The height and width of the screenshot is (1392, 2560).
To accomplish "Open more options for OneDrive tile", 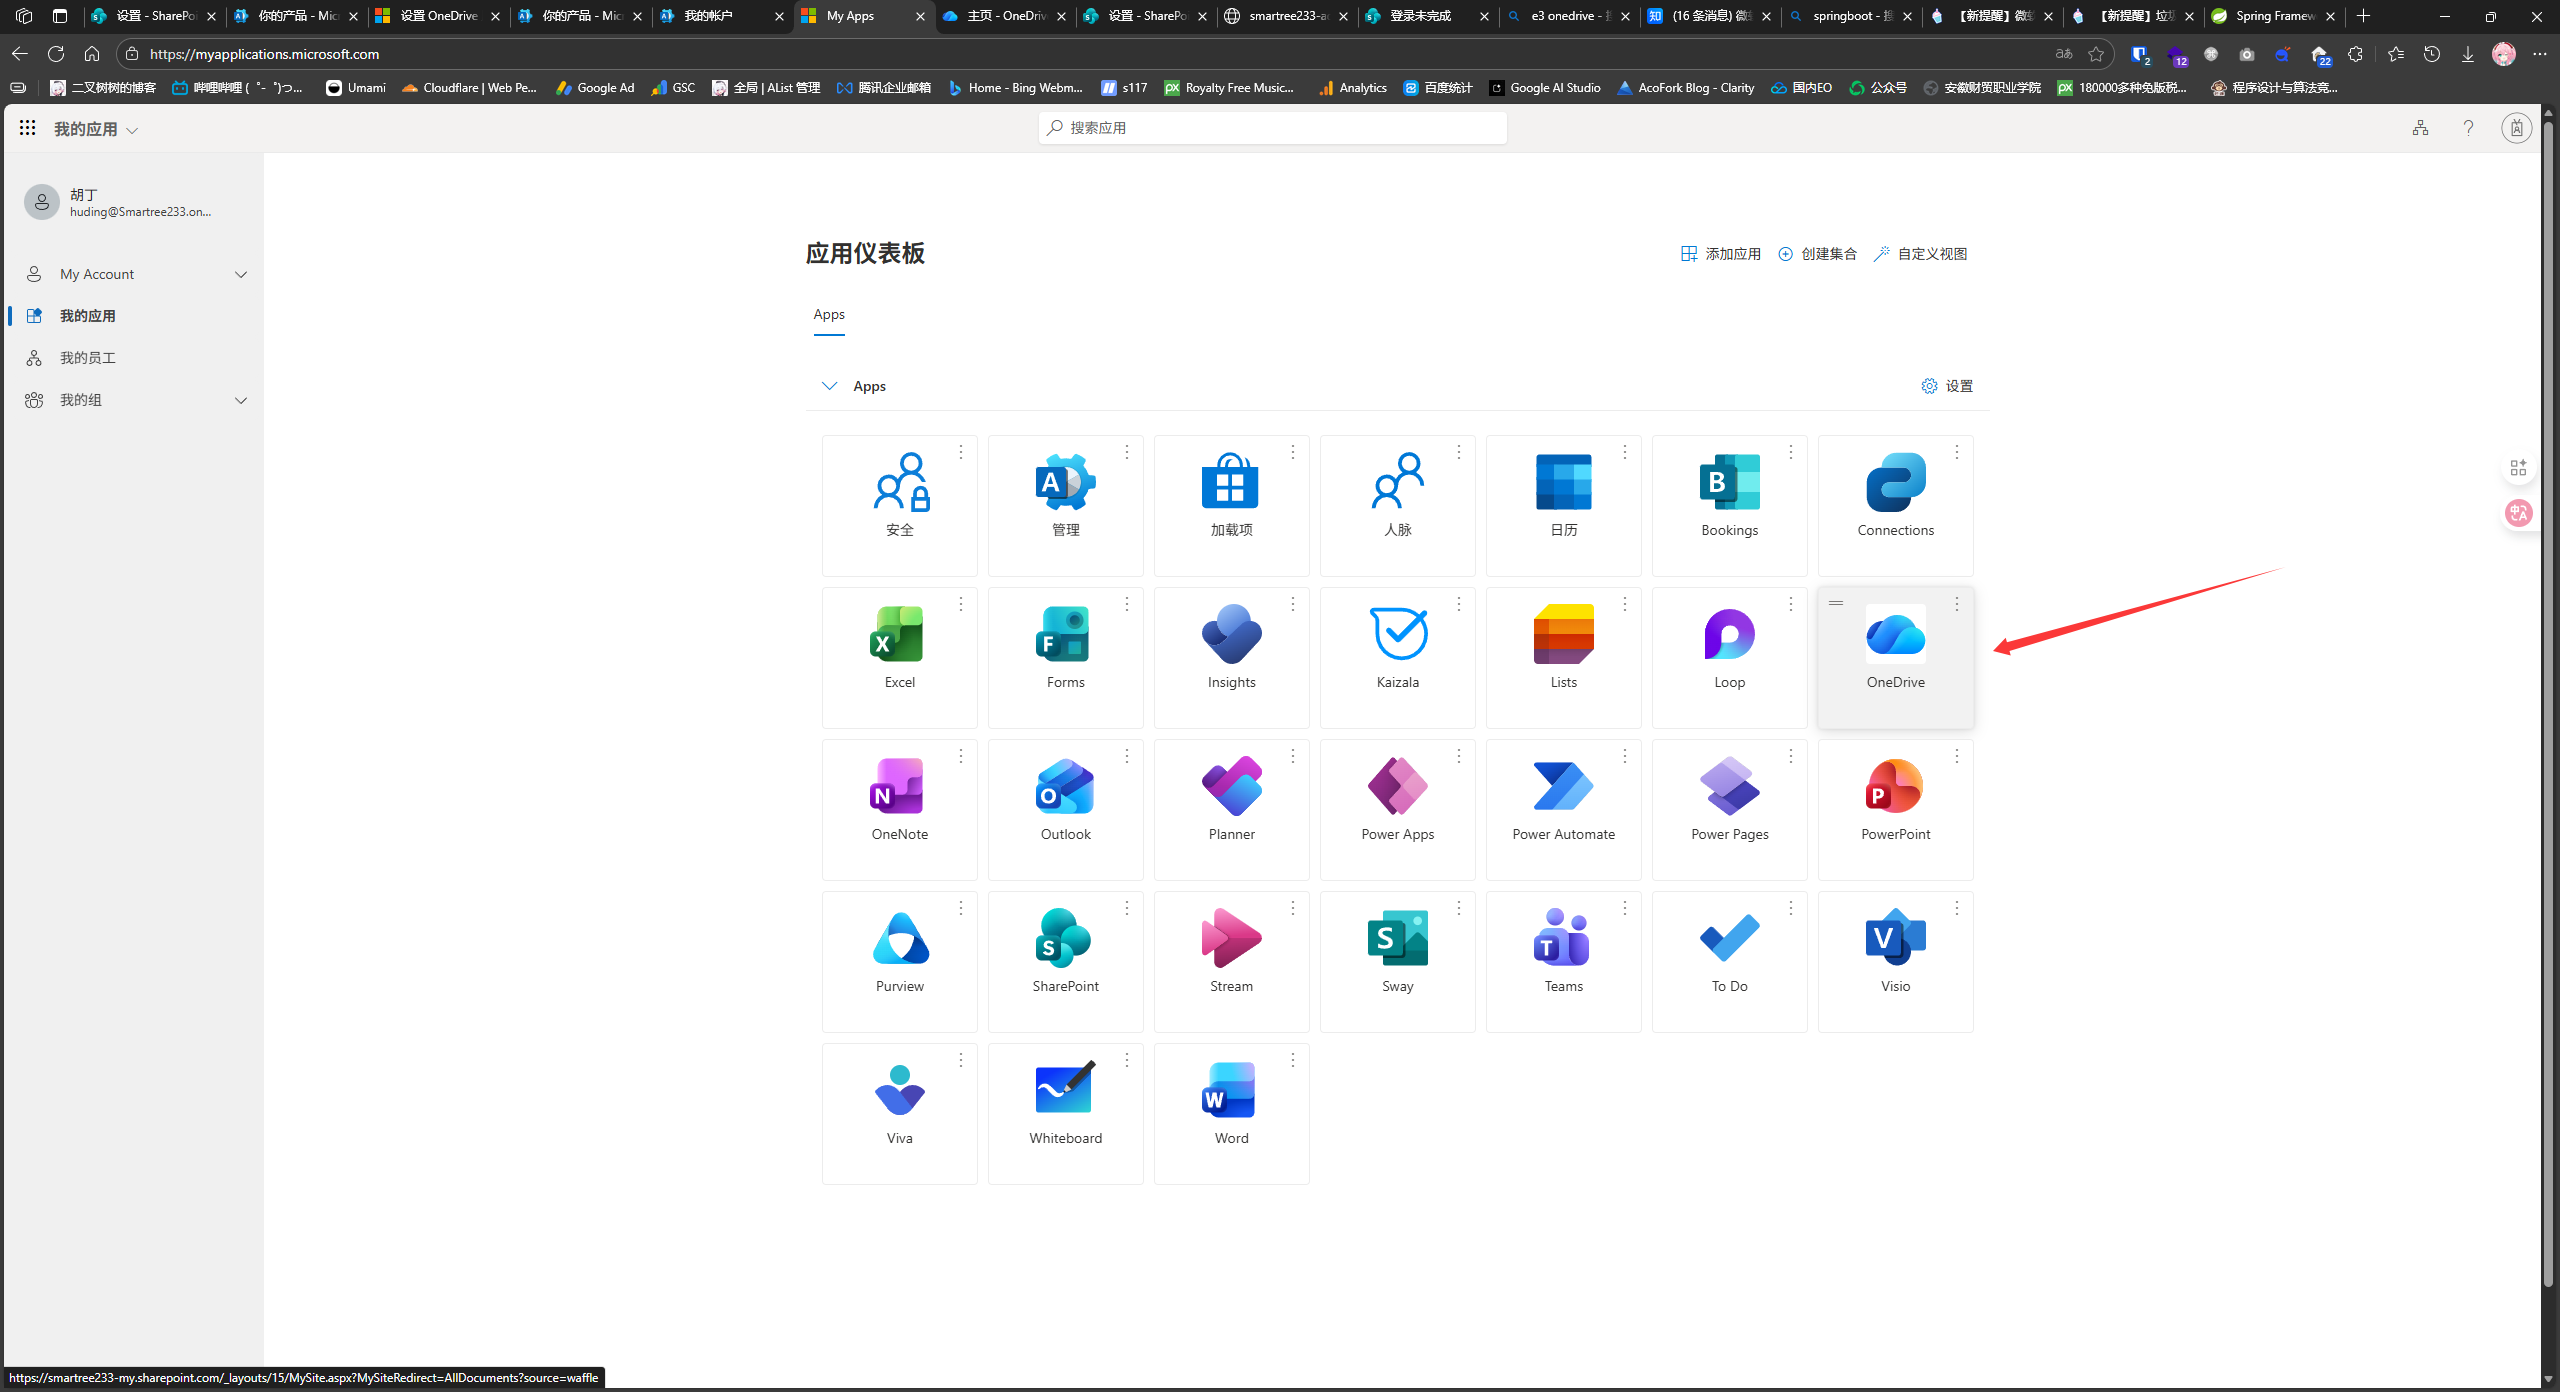I will pyautogui.click(x=1957, y=604).
